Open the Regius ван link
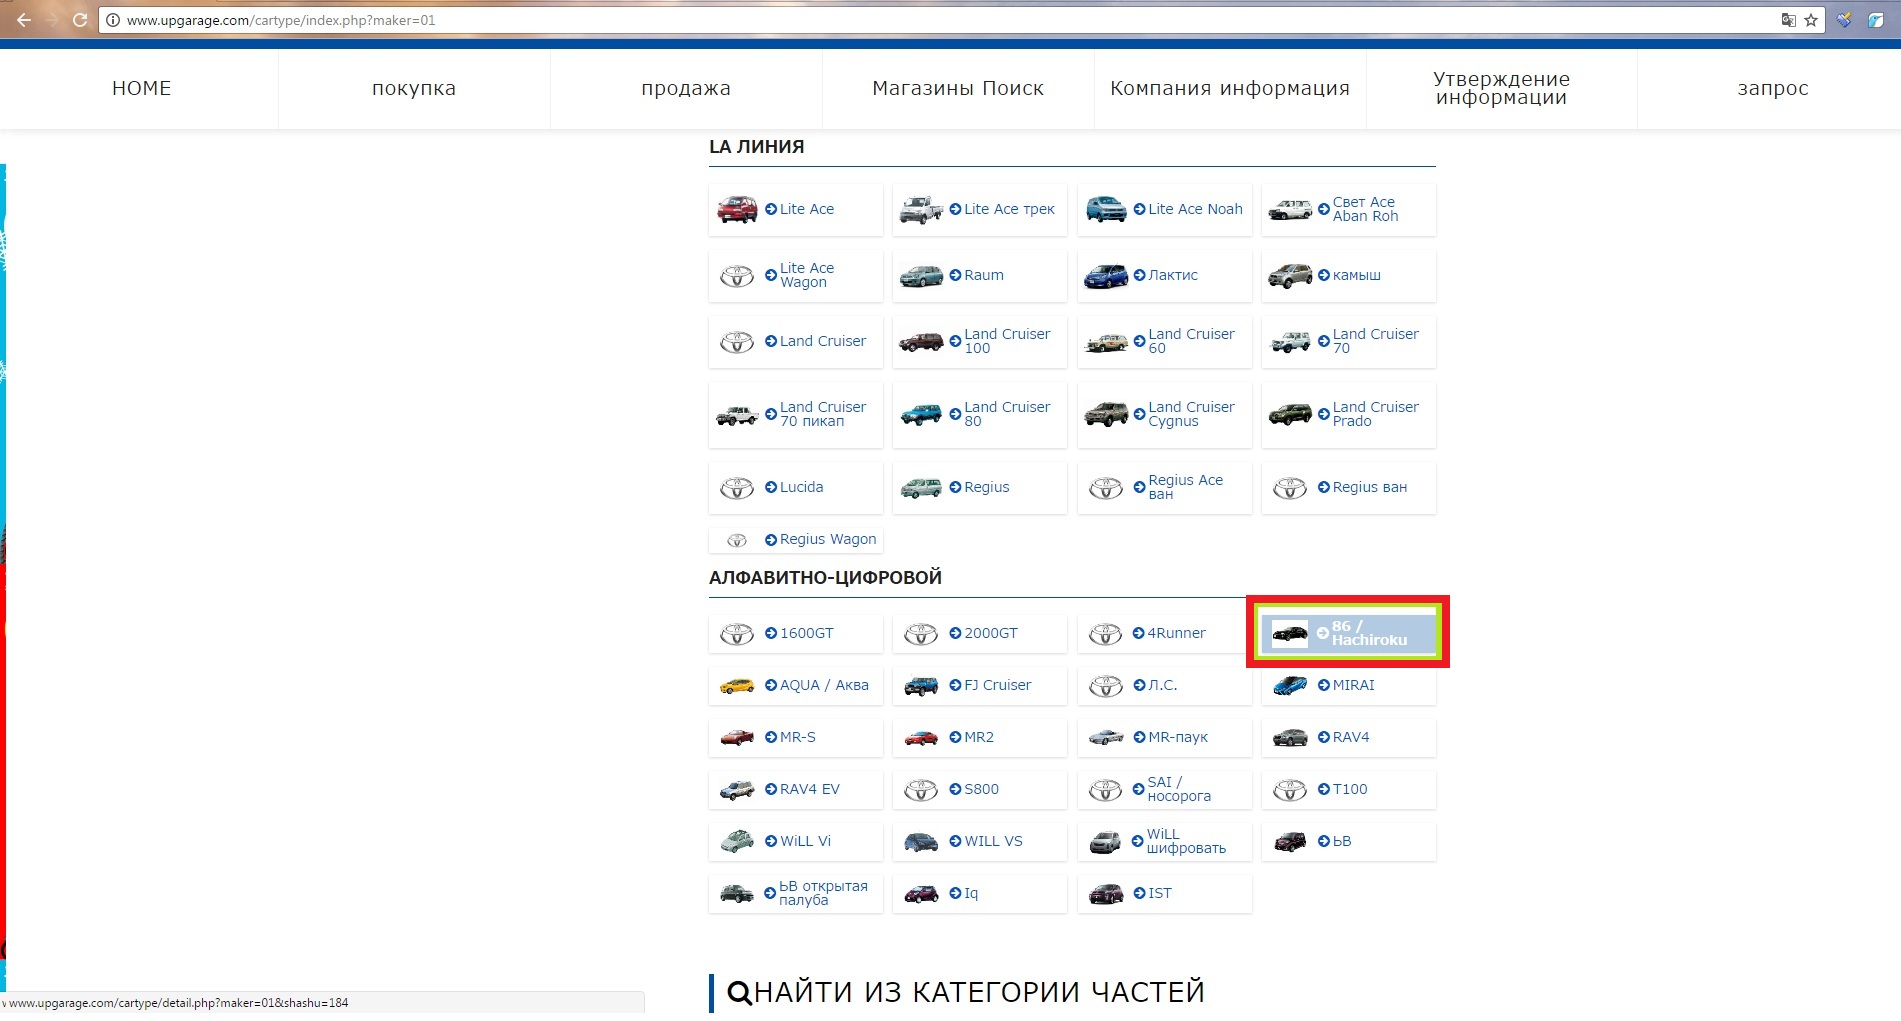 1369,487
